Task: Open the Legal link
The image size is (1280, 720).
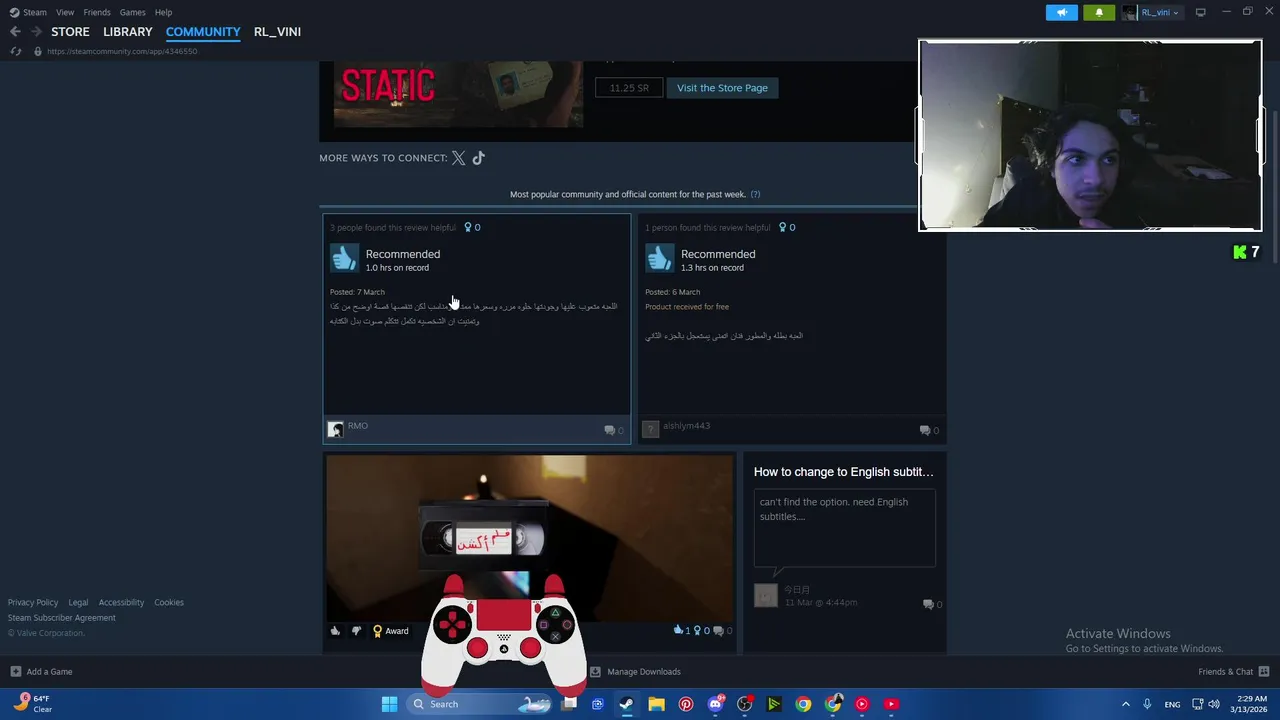Action: click(x=78, y=602)
